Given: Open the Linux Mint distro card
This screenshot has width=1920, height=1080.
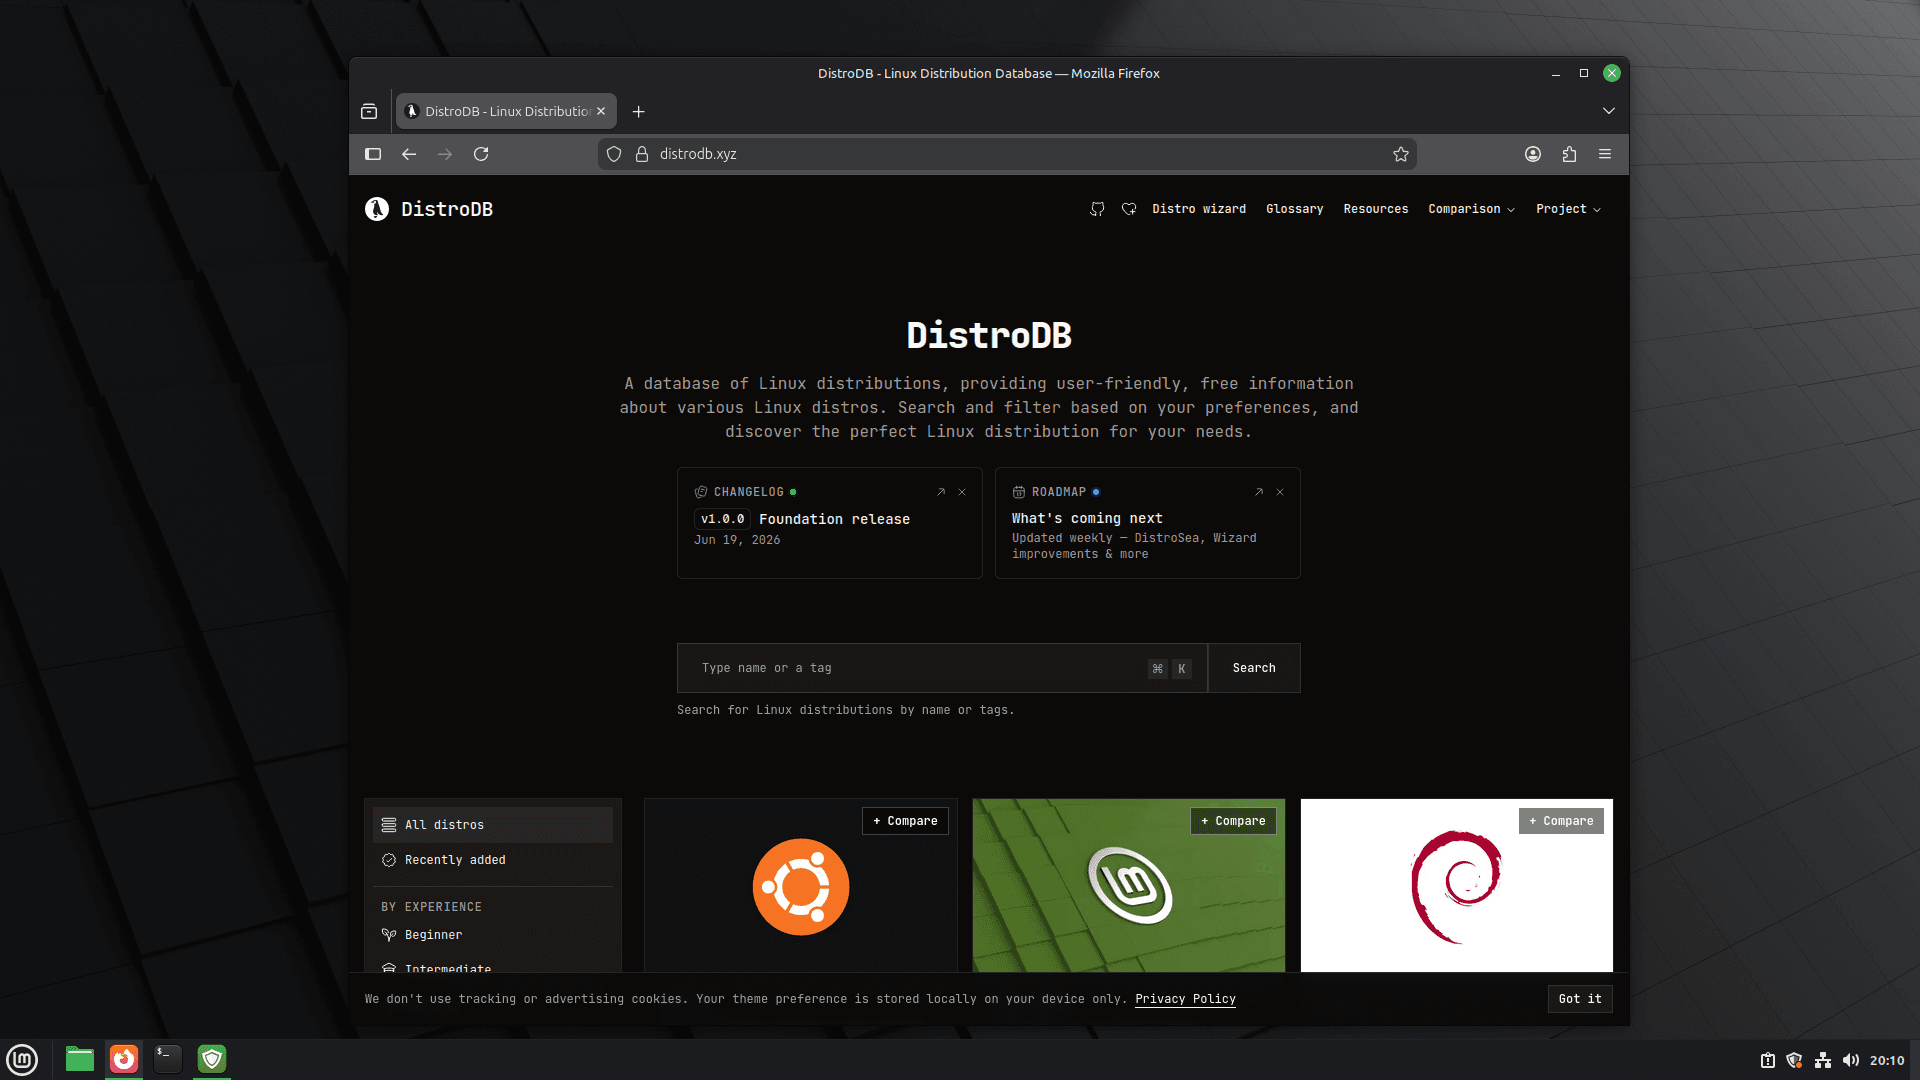Looking at the screenshot, I should click(x=1129, y=887).
